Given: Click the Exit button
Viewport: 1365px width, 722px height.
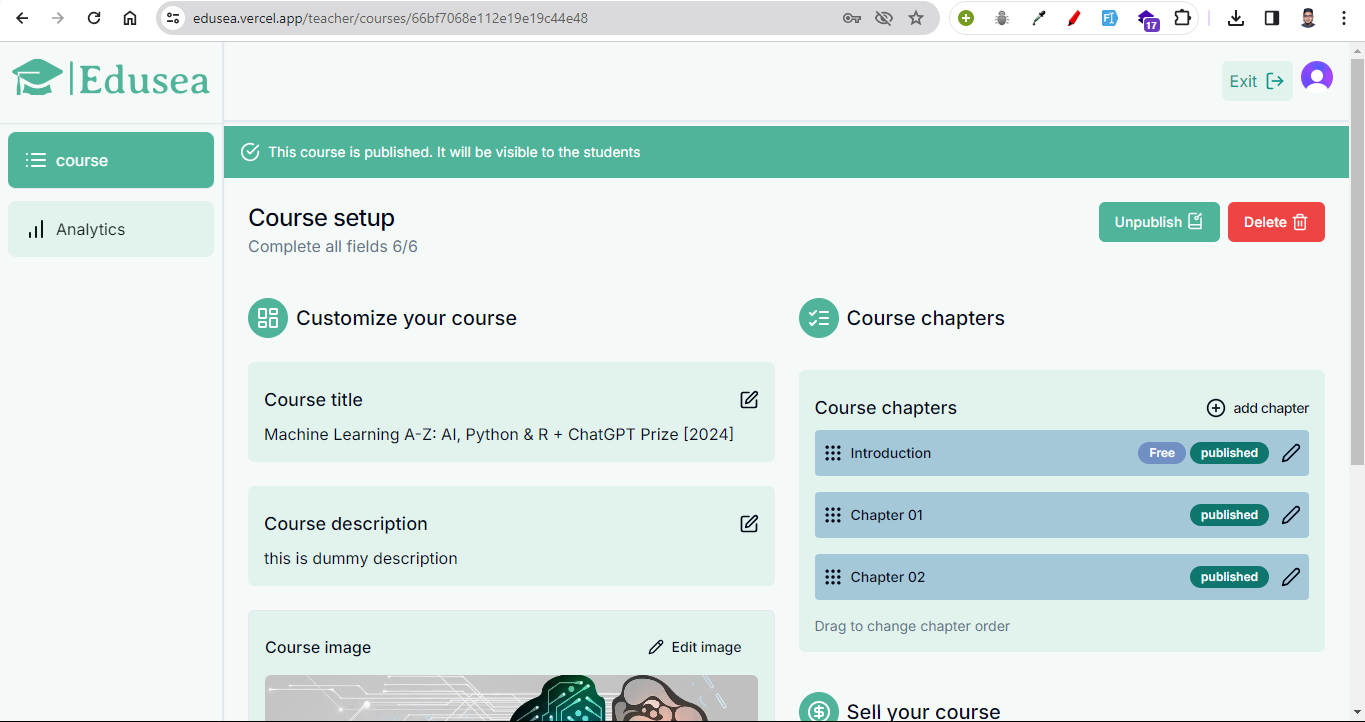Looking at the screenshot, I should 1257,81.
